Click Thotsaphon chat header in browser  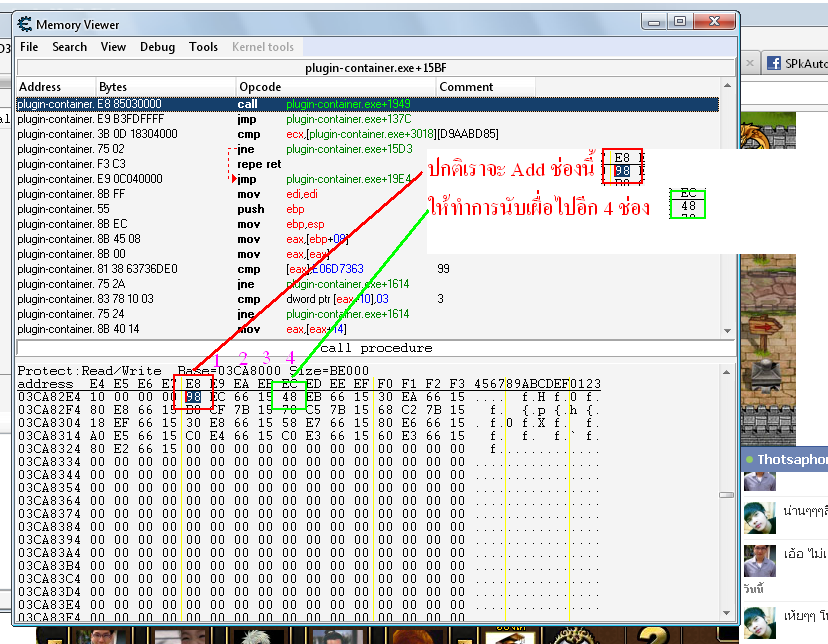pyautogui.click(x=785, y=459)
